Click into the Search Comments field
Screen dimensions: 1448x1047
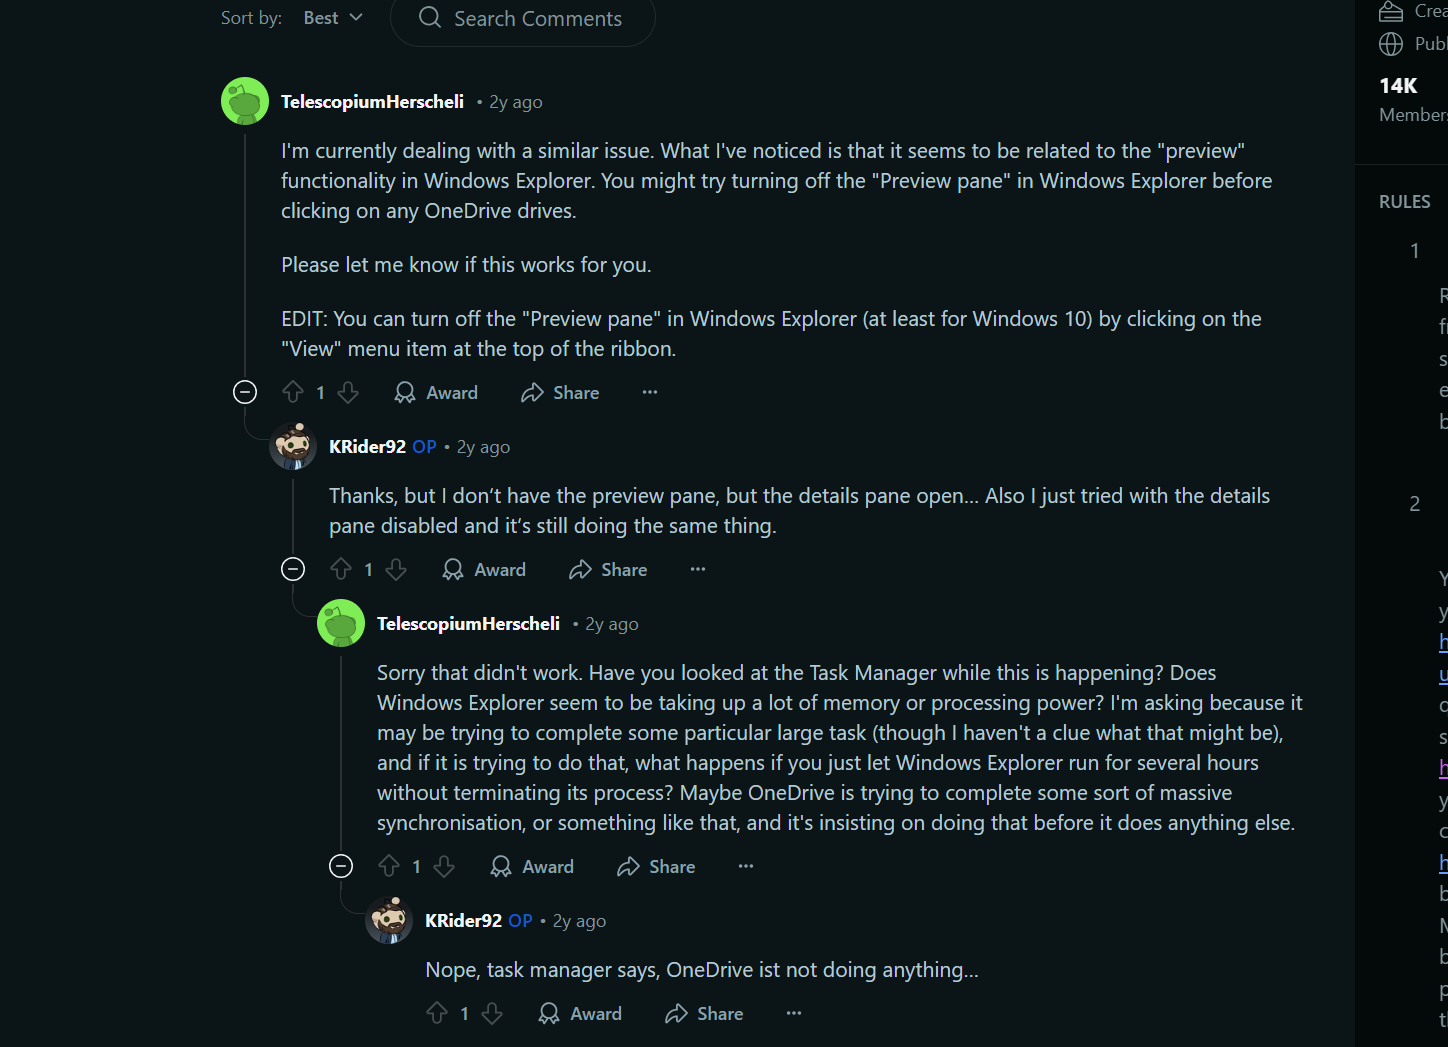[x=537, y=19]
